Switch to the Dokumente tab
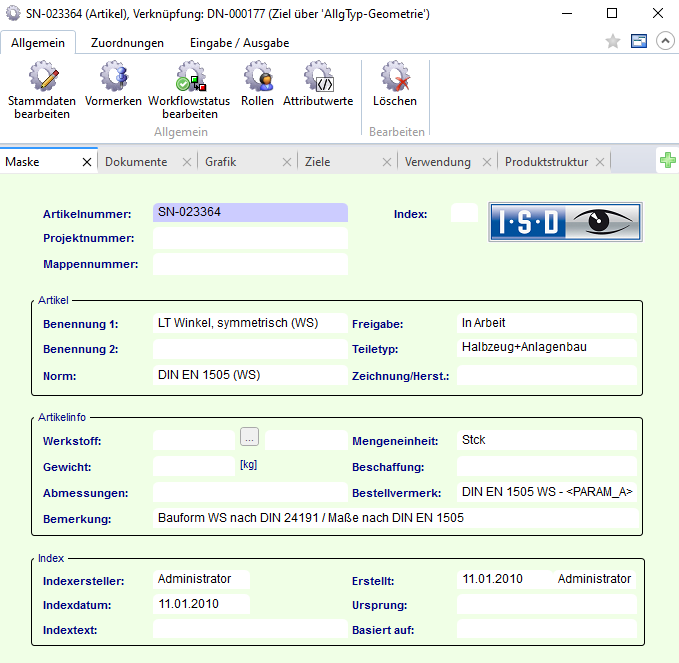679x663 pixels. pyautogui.click(x=136, y=162)
